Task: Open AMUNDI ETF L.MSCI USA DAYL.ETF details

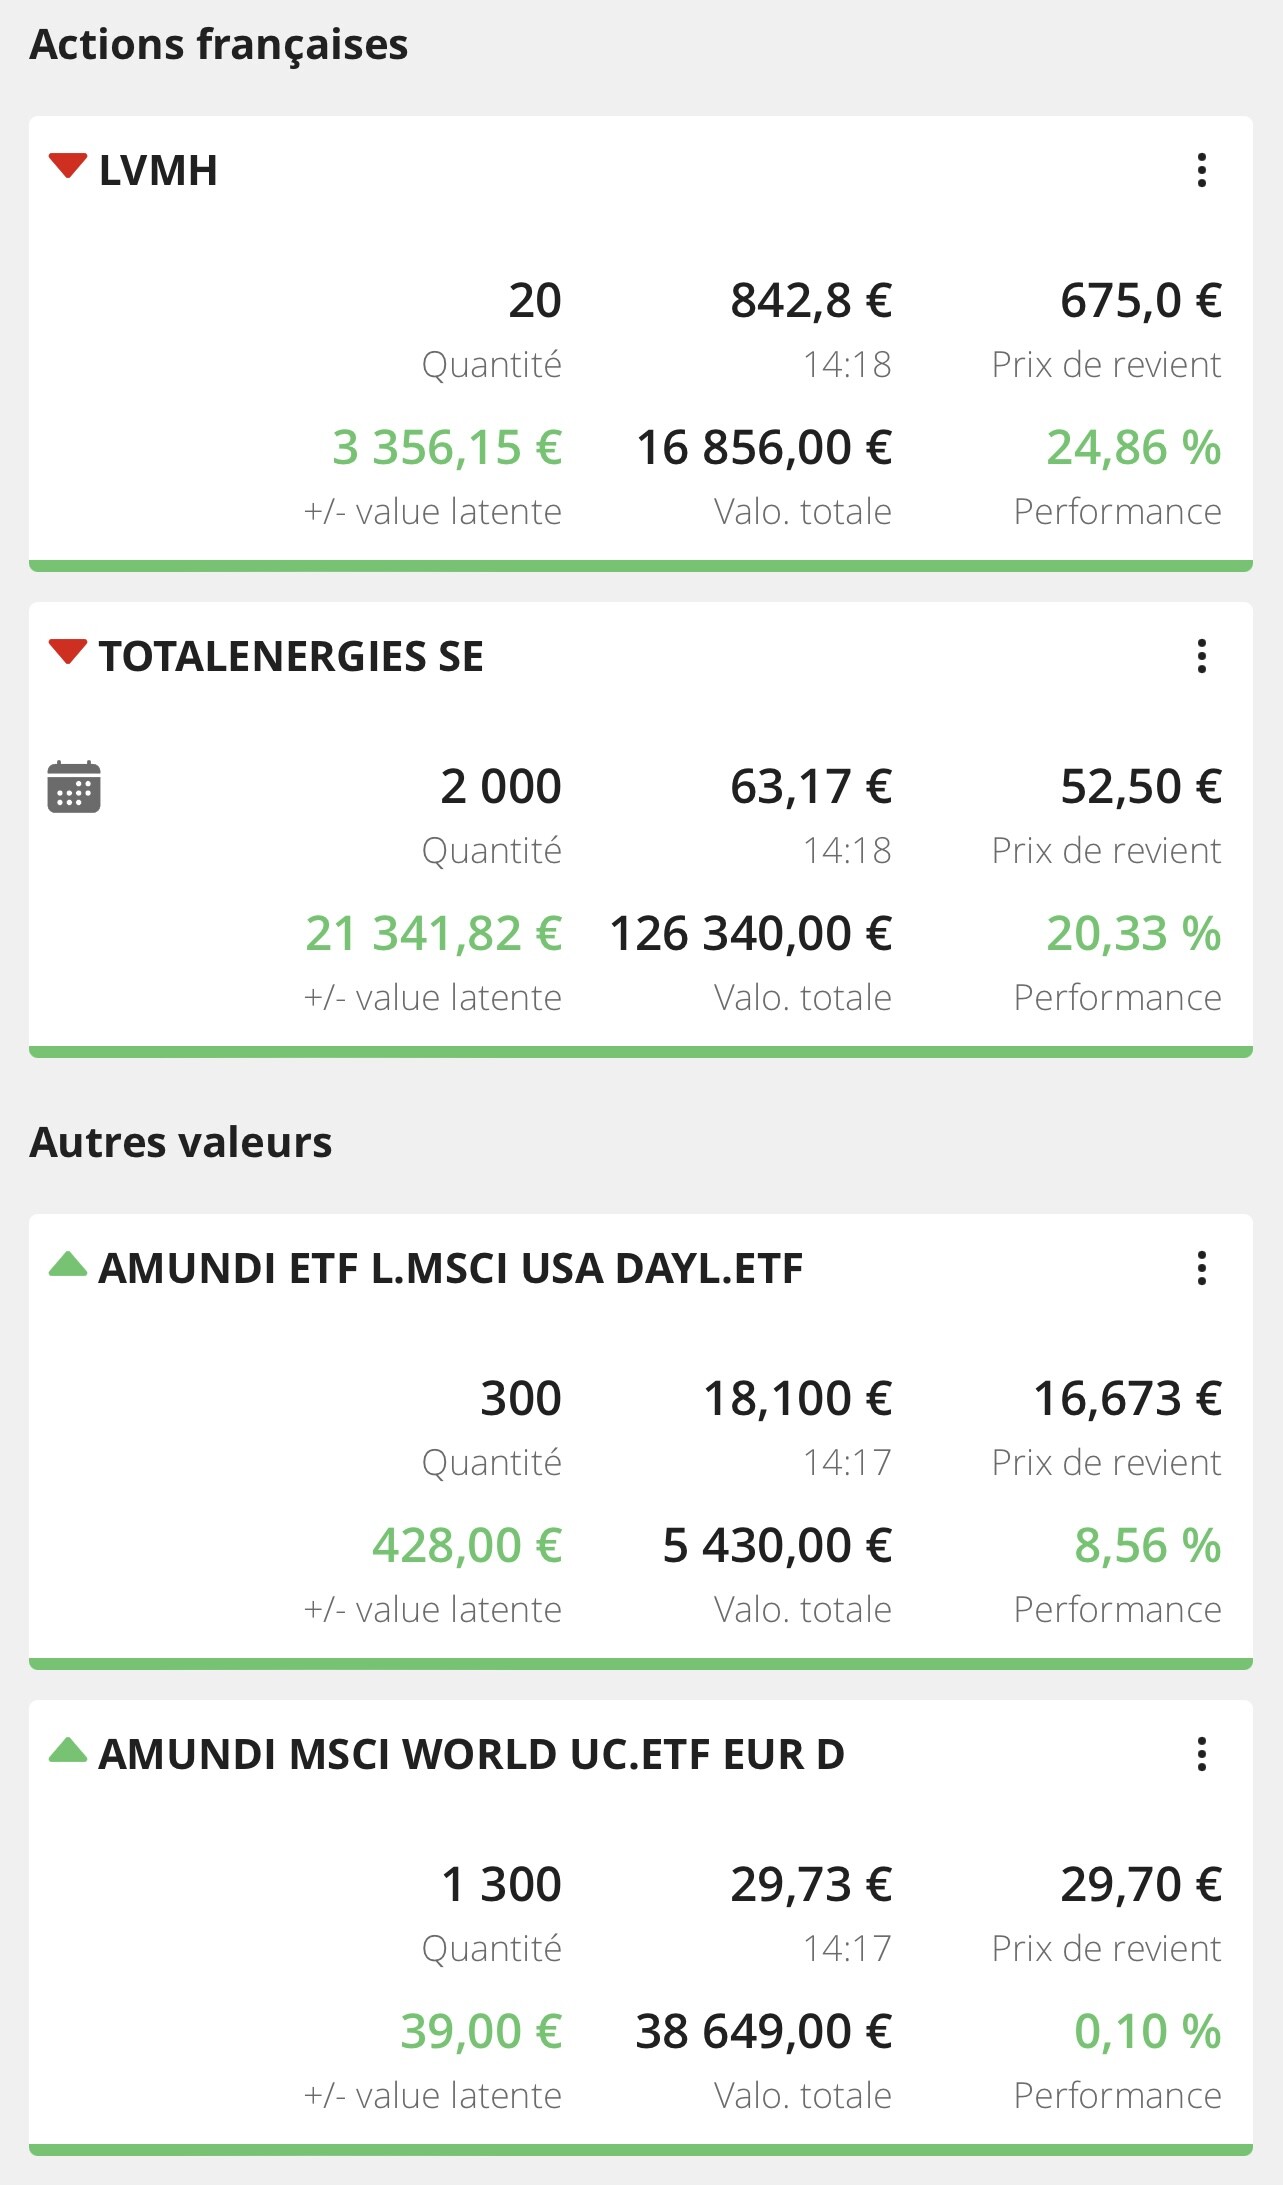Action: (x=451, y=1269)
